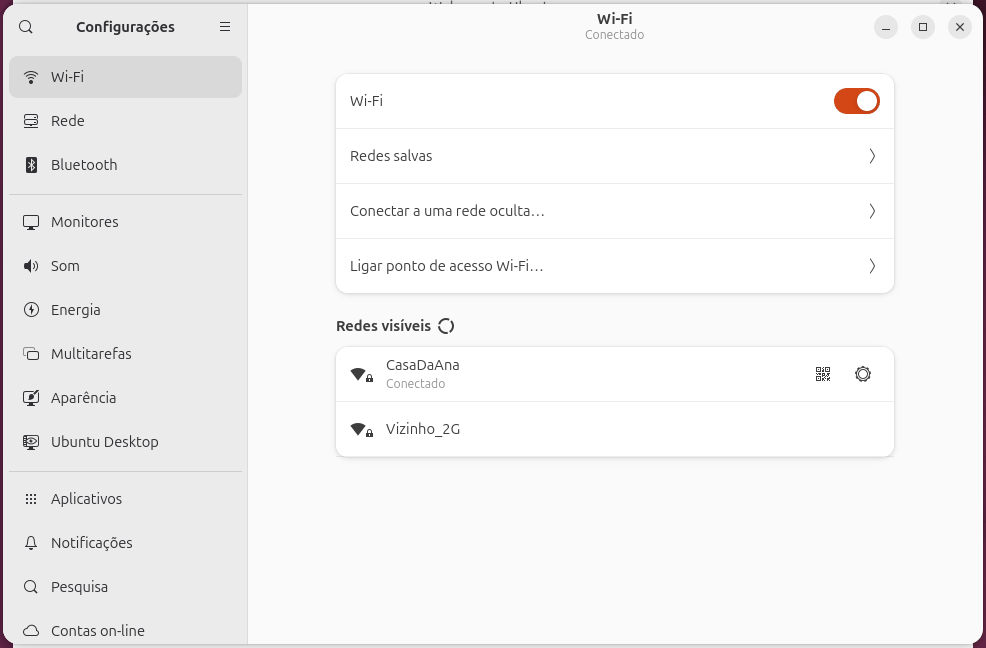Select the Wi-Fi signal icon of Vizinho_2G
Image resolution: width=986 pixels, height=648 pixels.
[x=362, y=430]
